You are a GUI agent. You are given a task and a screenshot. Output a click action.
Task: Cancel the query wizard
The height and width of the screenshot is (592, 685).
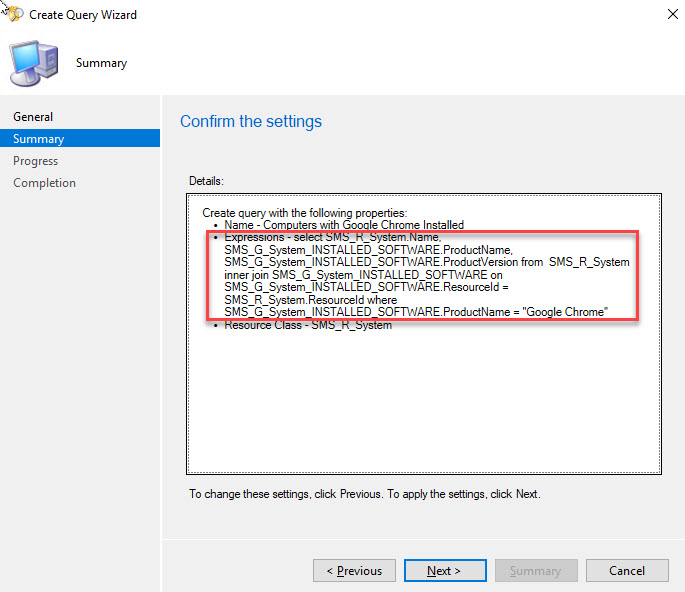click(x=627, y=571)
